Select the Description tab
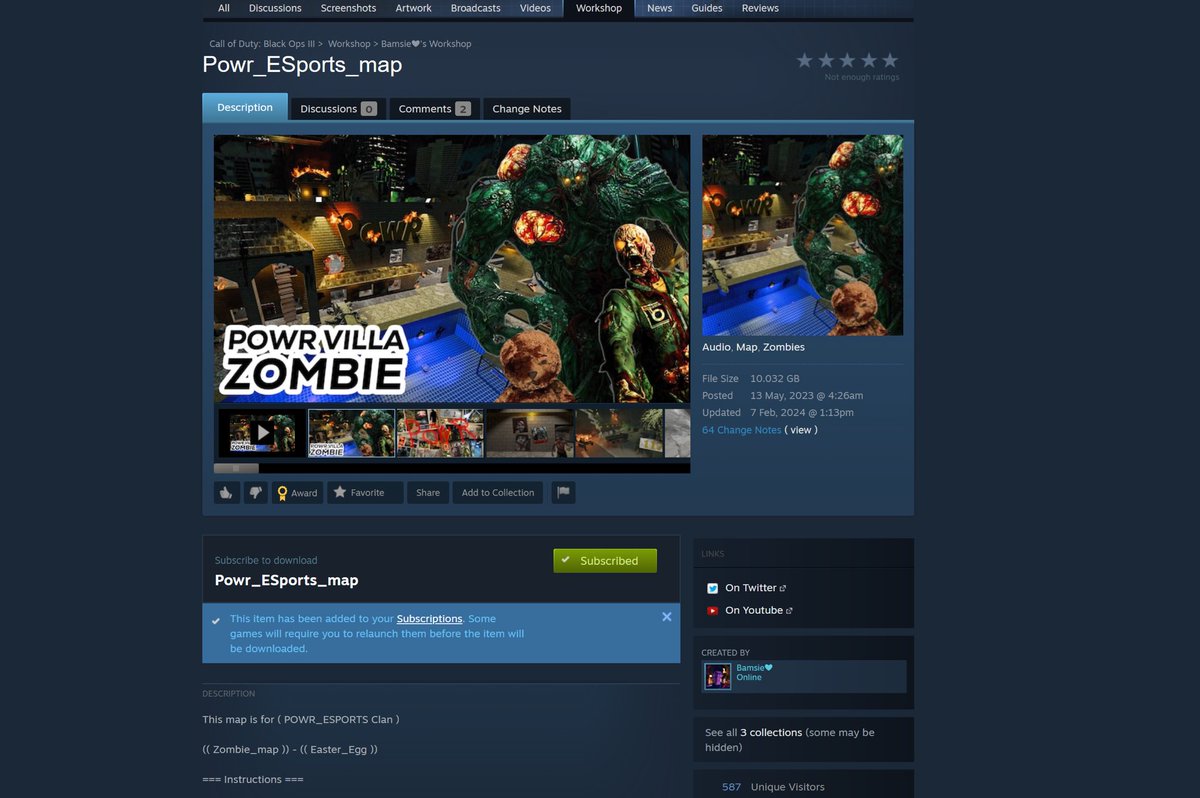This screenshot has width=1200, height=798. coord(245,107)
